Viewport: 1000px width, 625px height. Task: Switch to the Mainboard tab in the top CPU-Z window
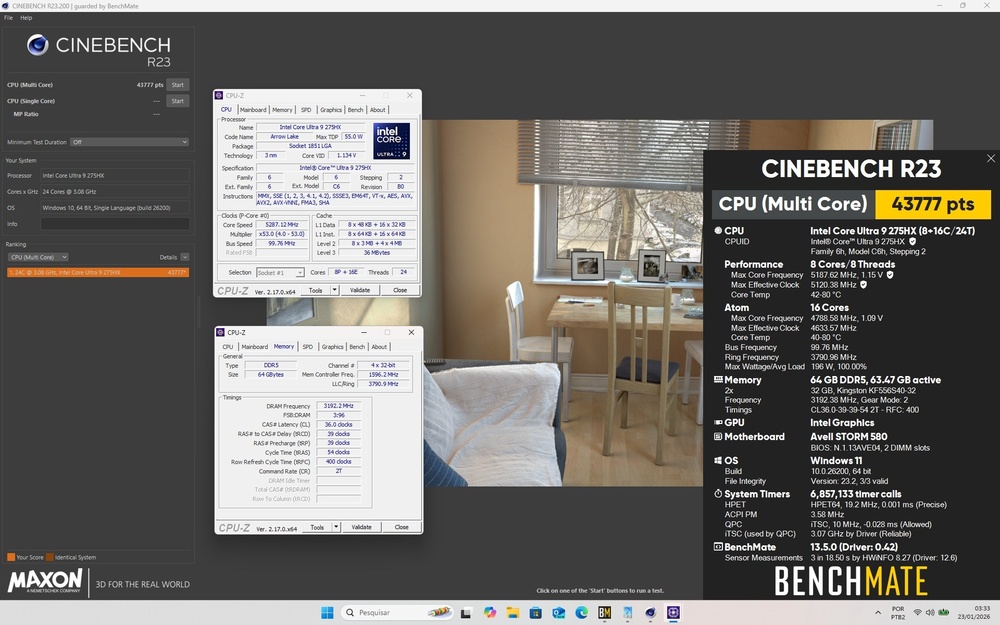253,110
